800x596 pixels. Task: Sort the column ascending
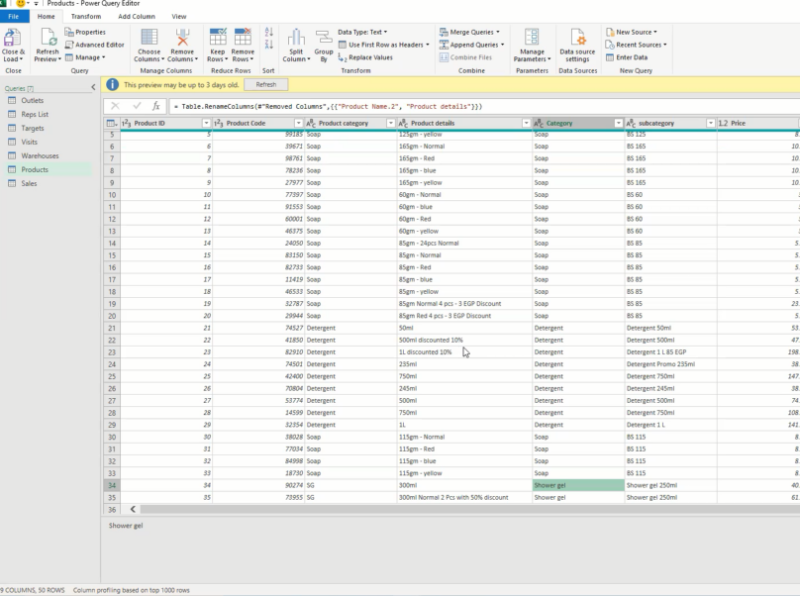(269, 32)
